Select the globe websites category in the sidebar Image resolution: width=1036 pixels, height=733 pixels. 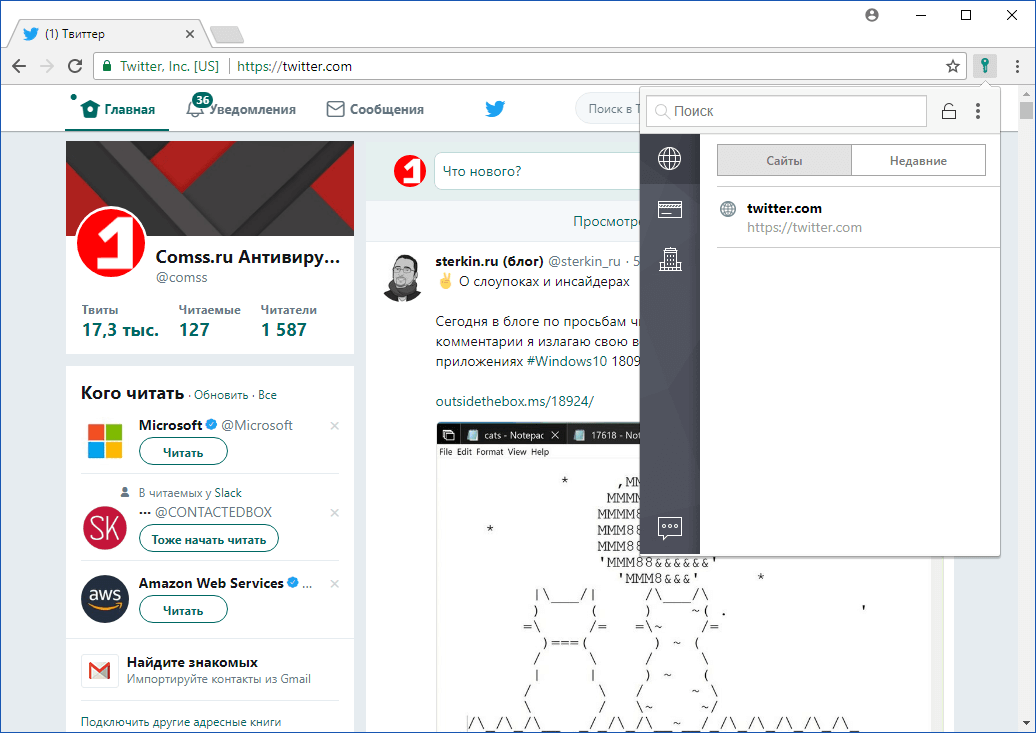click(x=669, y=159)
